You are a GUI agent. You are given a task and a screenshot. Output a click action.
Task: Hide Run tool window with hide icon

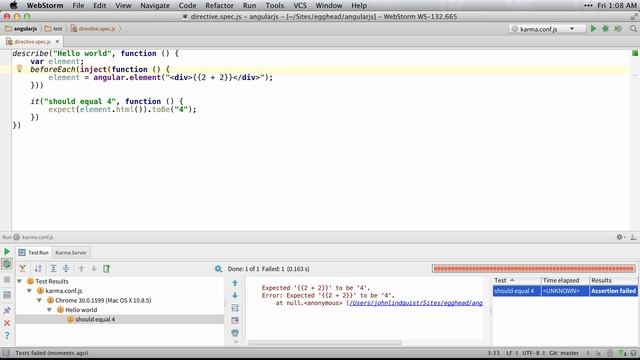633,237
